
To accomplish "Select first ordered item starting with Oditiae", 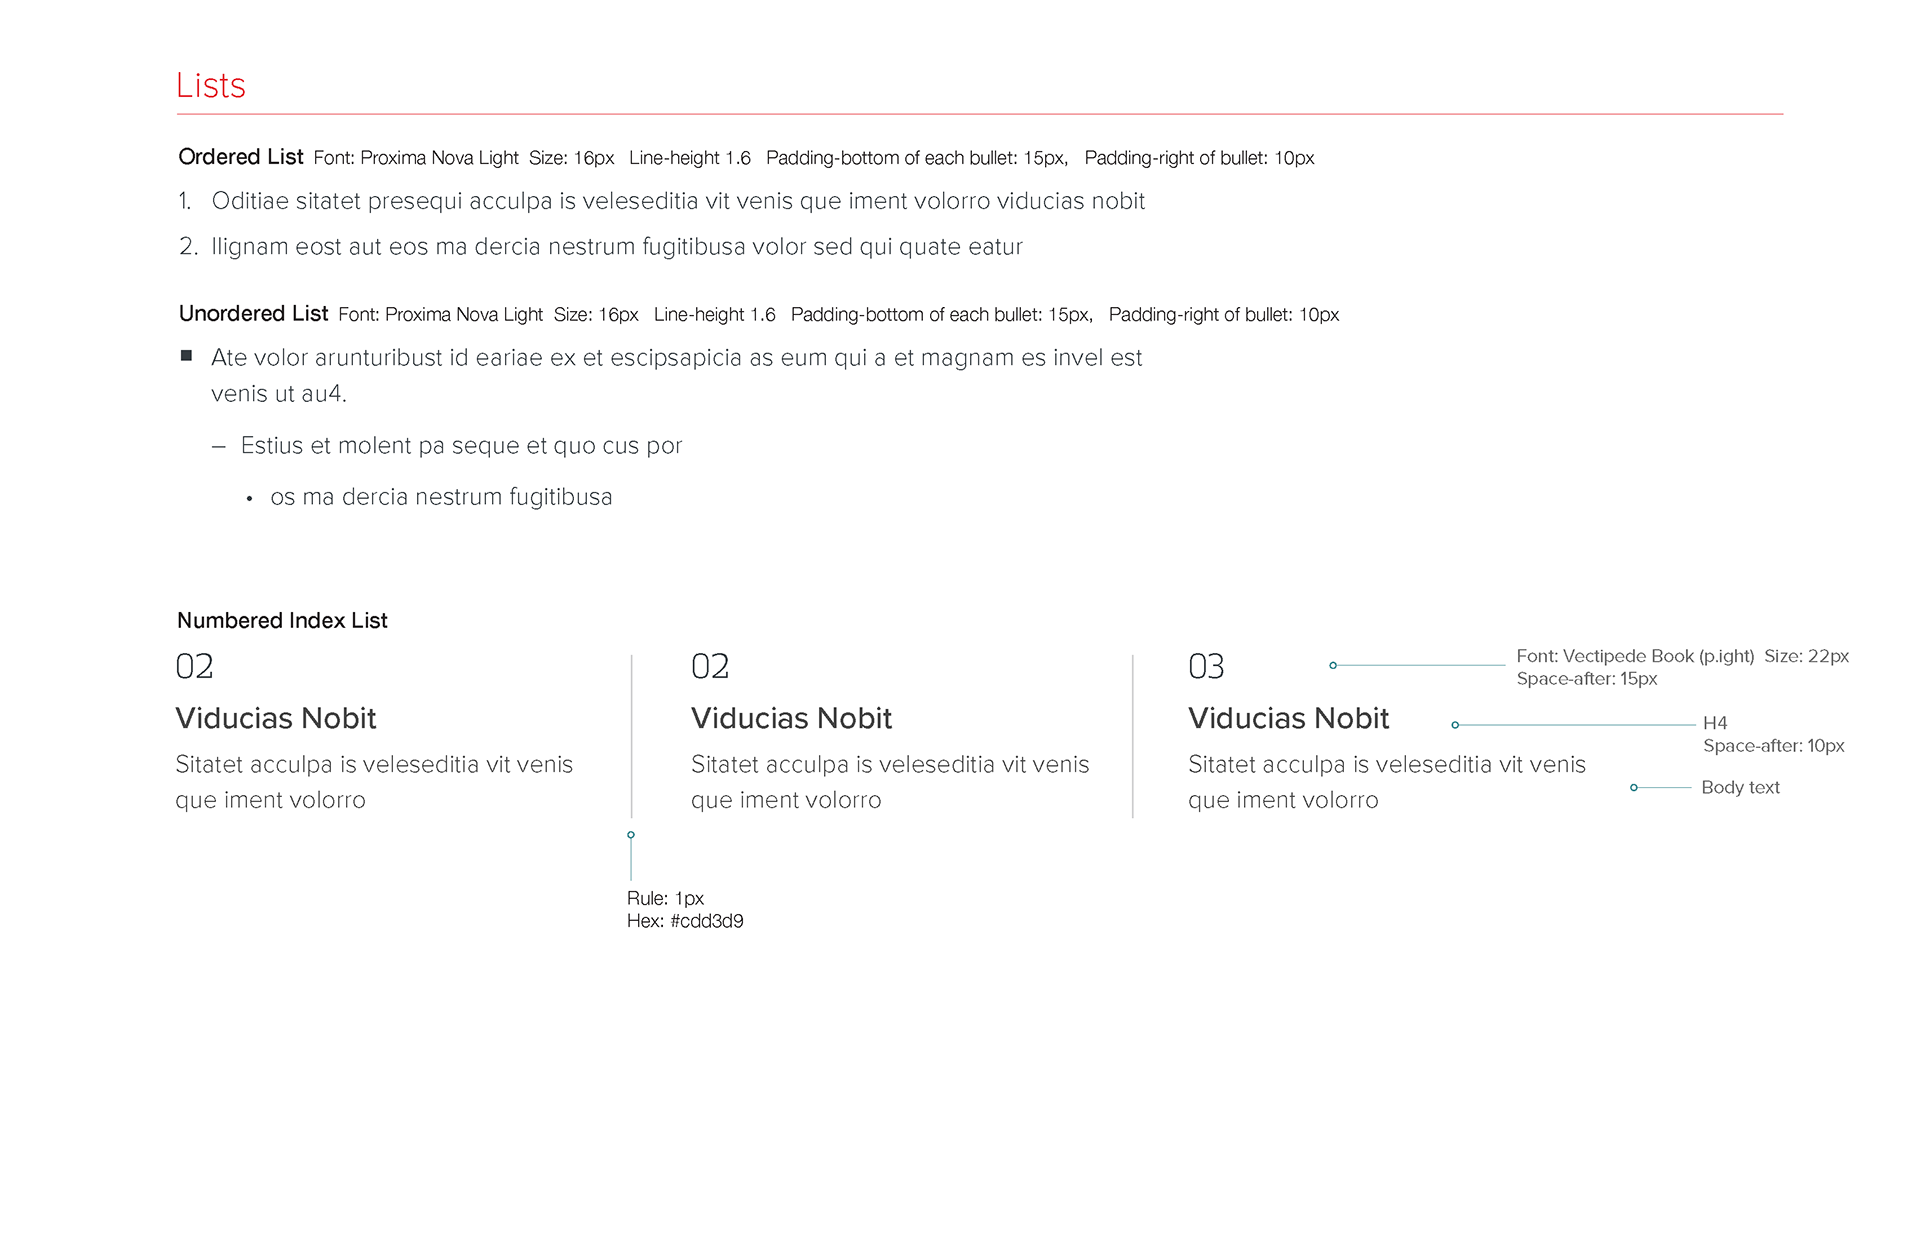I will pyautogui.click(x=677, y=201).
